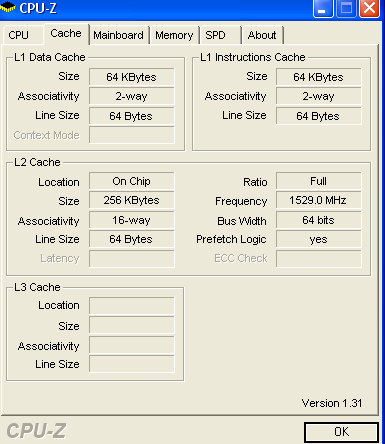385x444 pixels.
Task: Open the Memory tab
Action: point(174,35)
